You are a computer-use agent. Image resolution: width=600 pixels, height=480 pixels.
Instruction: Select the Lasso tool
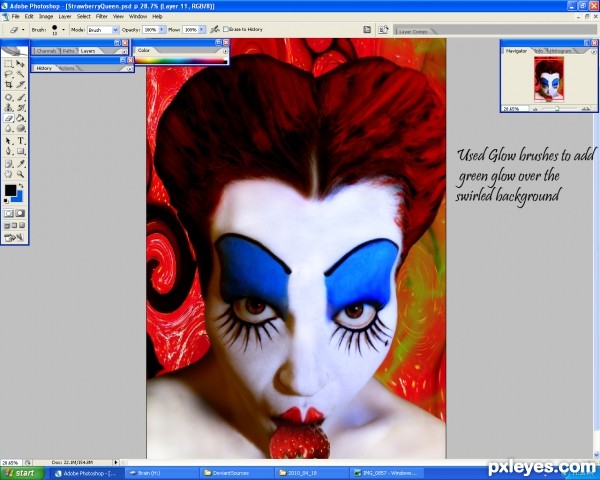pos(8,74)
